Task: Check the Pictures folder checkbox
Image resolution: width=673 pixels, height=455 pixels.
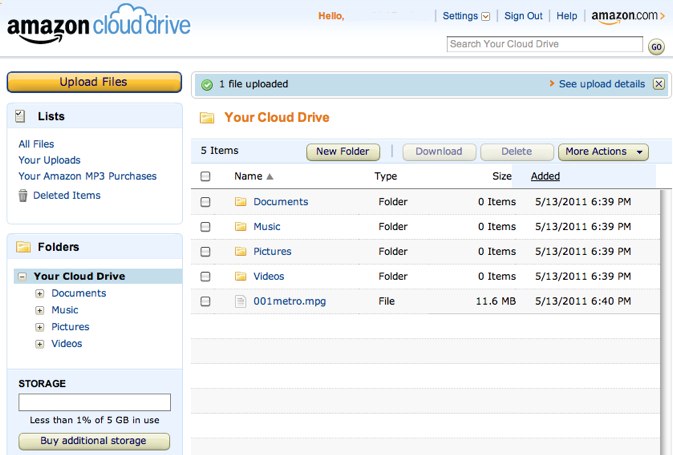Action: [x=206, y=251]
